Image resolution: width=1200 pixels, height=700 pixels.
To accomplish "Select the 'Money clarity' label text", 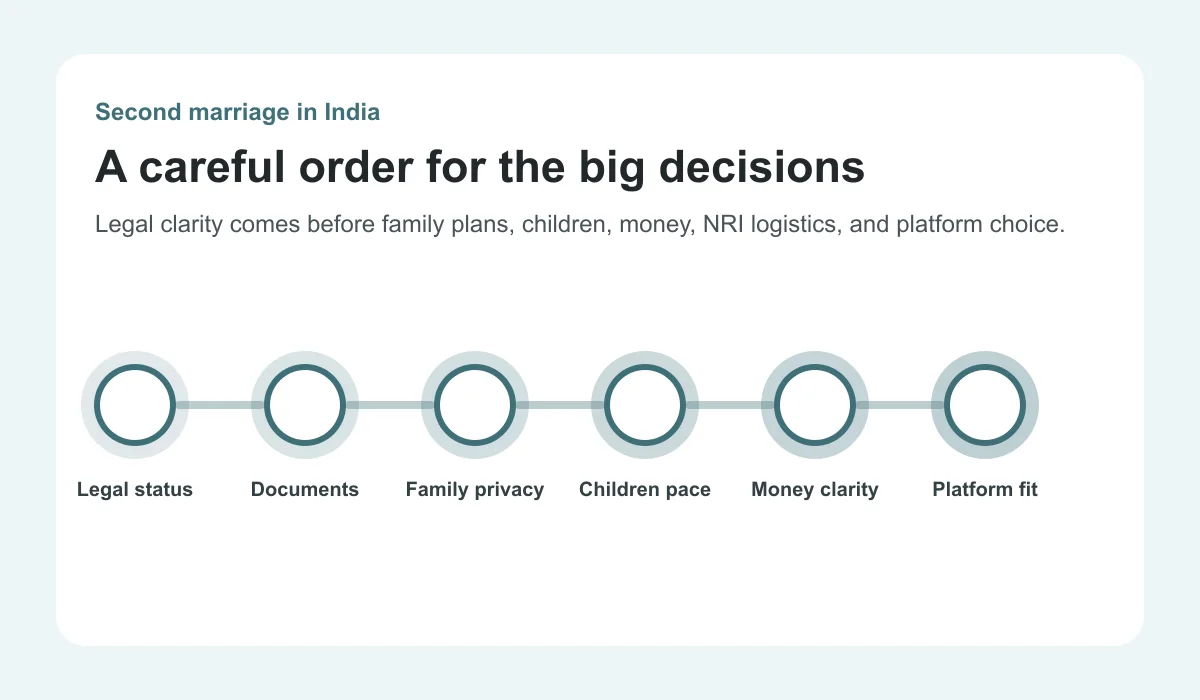I will (x=815, y=490).
